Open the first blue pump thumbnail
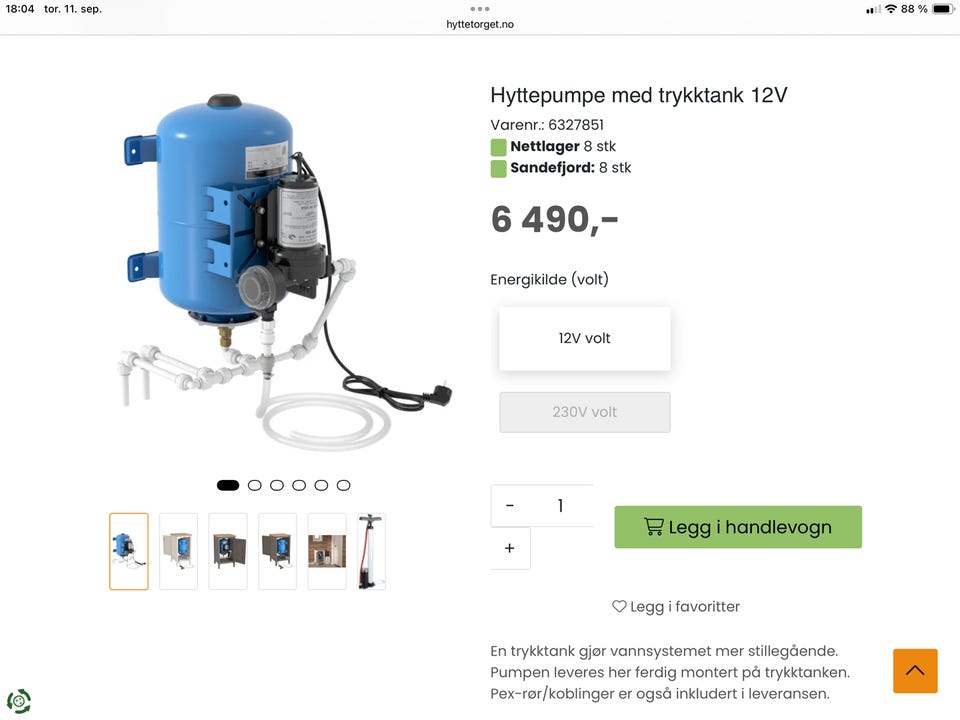Image resolution: width=960 pixels, height=720 pixels. click(129, 552)
